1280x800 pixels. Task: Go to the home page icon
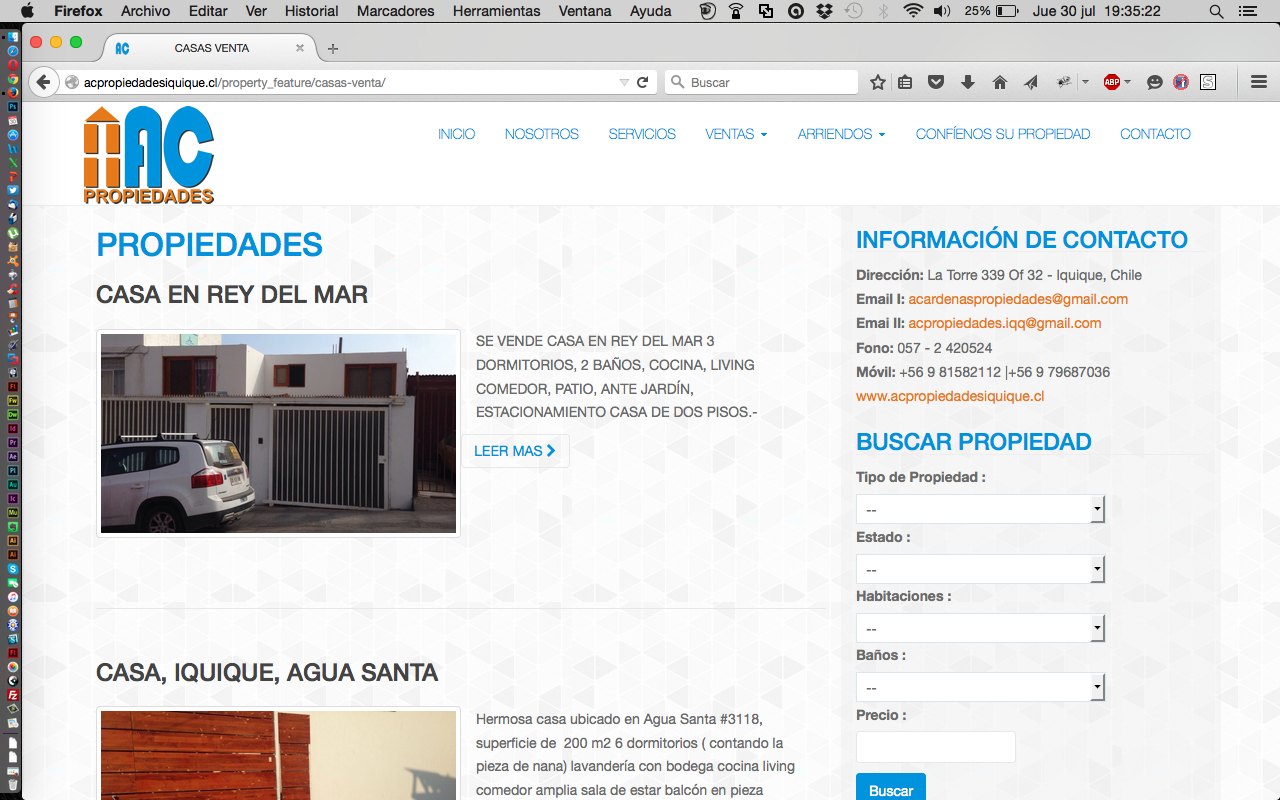999,82
